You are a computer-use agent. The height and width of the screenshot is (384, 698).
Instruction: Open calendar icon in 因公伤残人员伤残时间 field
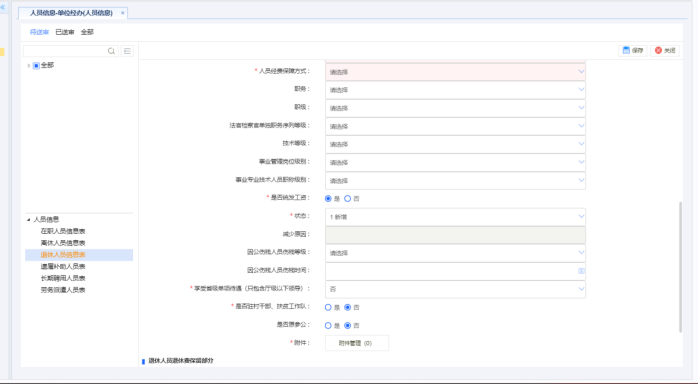pos(581,271)
